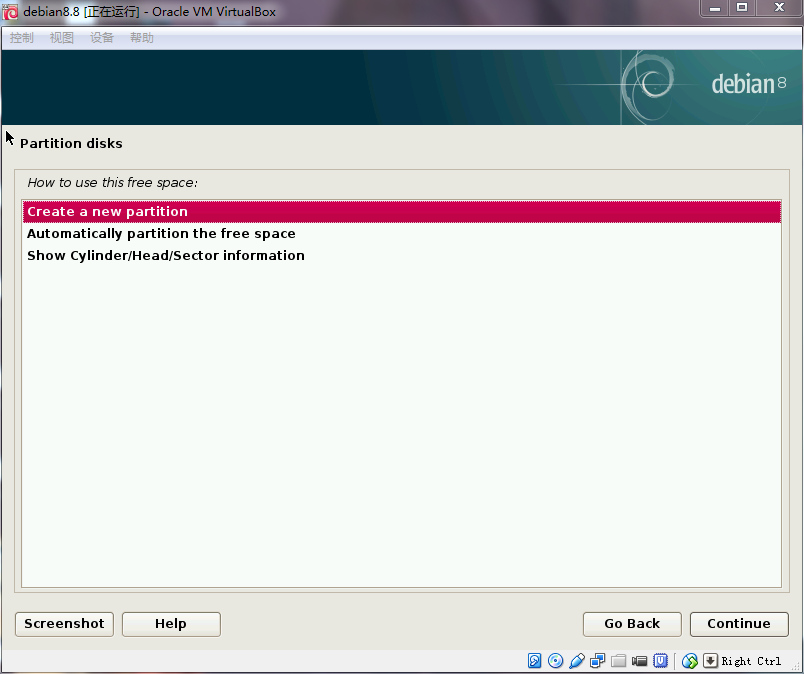Image resolution: width=804 pixels, height=674 pixels.
Task: Choose 'Automatically partition the free space'
Action: tap(161, 234)
